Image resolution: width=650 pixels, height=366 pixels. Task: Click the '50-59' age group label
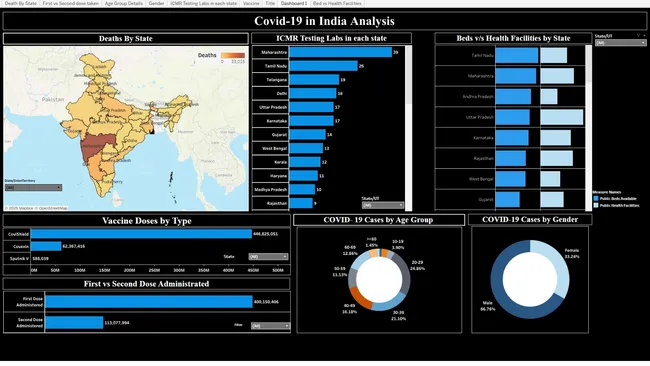click(x=339, y=269)
